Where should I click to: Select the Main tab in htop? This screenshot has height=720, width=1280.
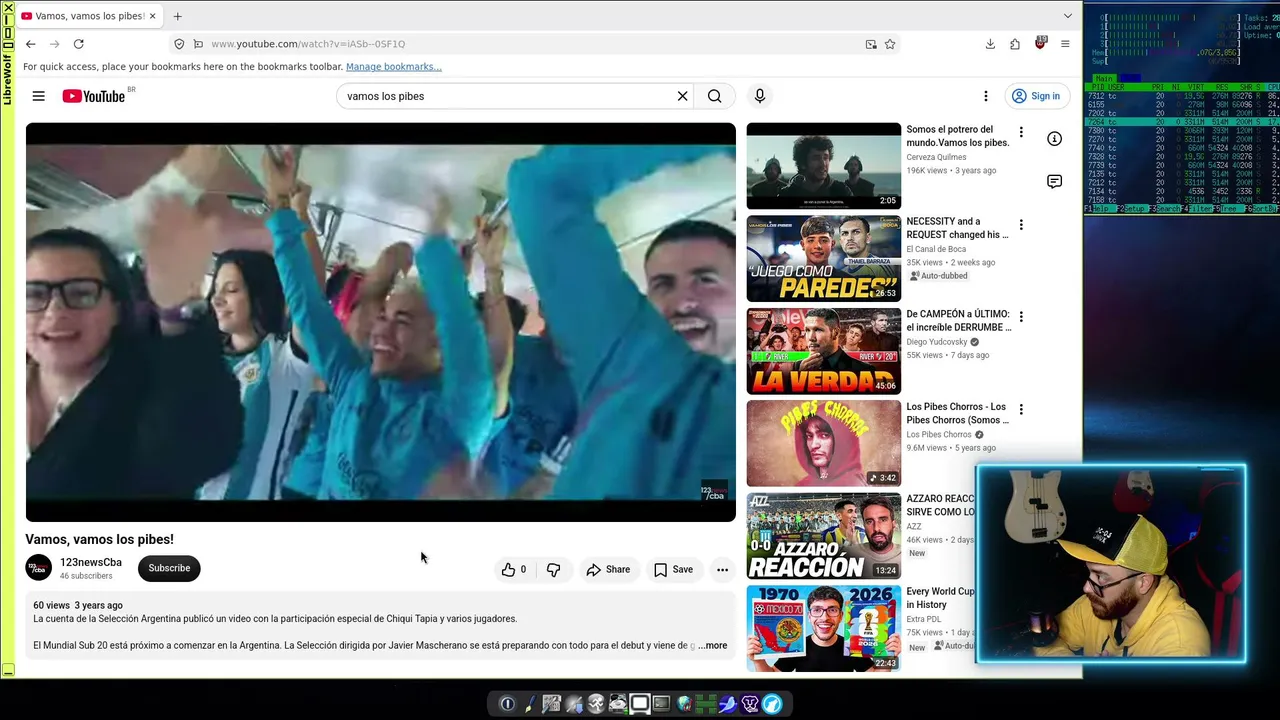click(1104, 78)
